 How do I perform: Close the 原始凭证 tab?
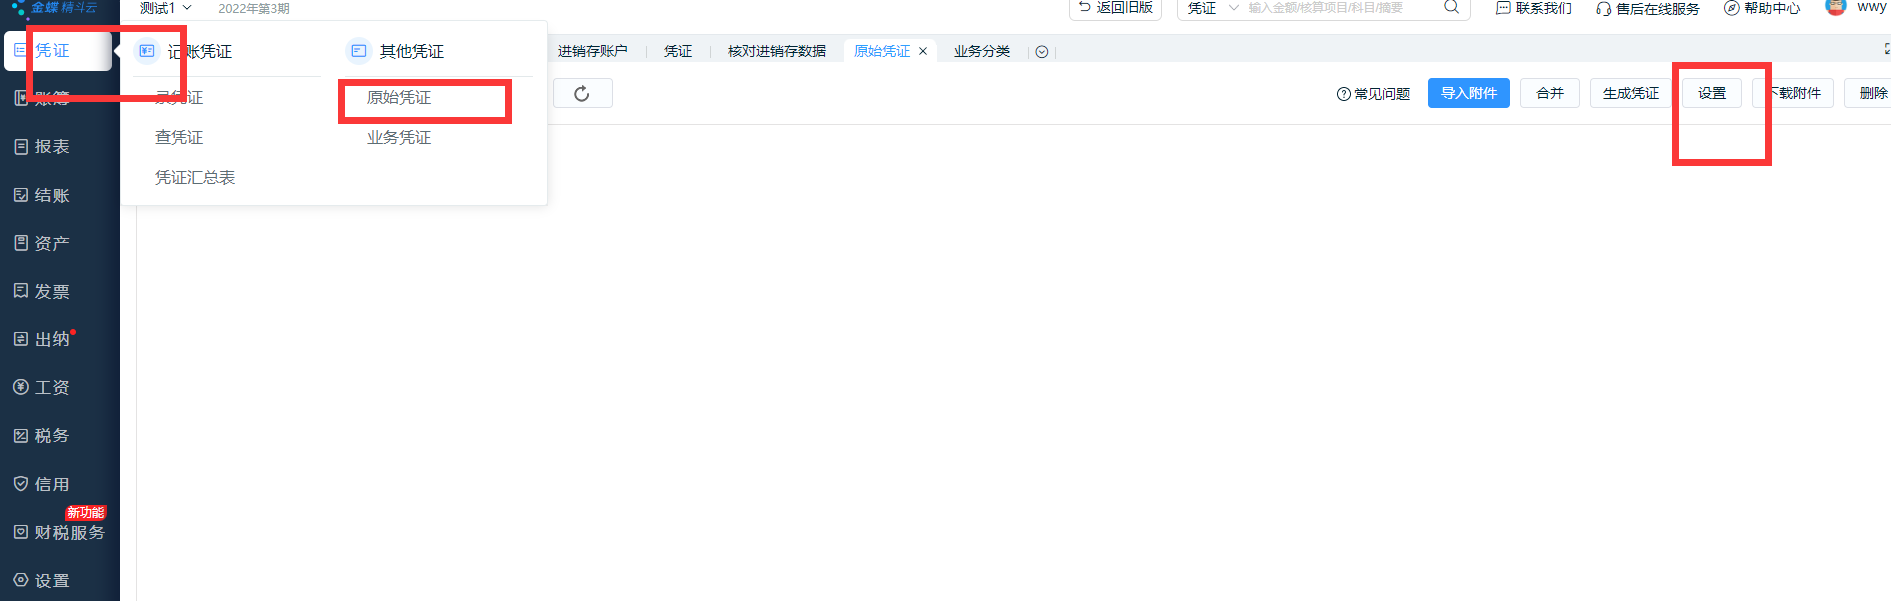click(923, 51)
